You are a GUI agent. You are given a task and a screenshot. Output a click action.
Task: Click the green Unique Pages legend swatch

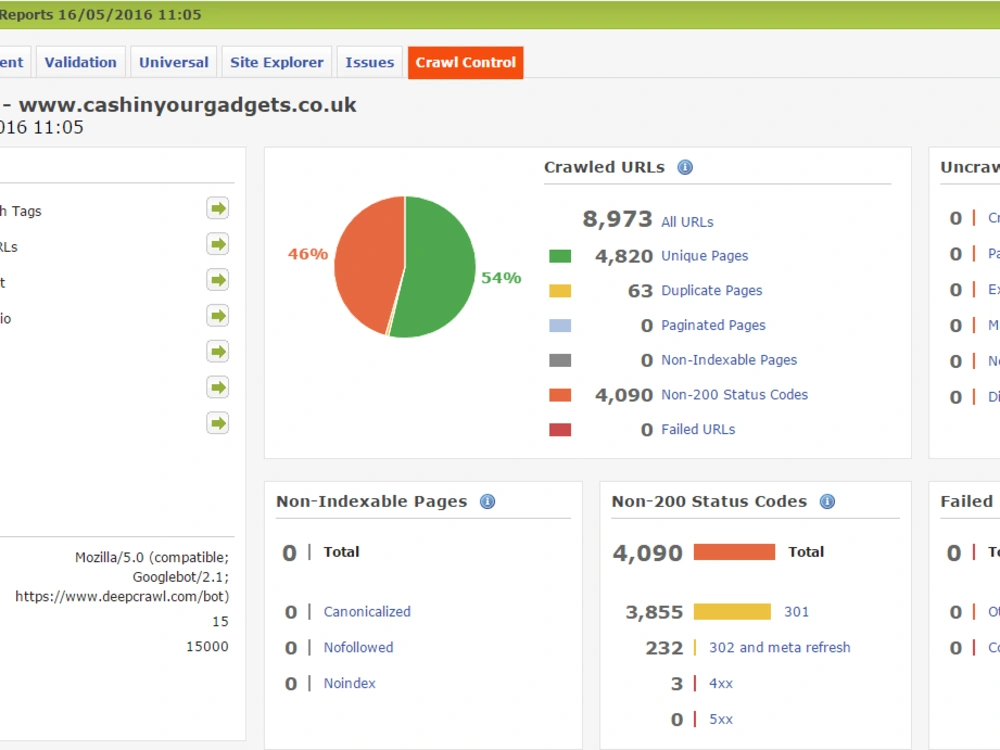click(560, 256)
